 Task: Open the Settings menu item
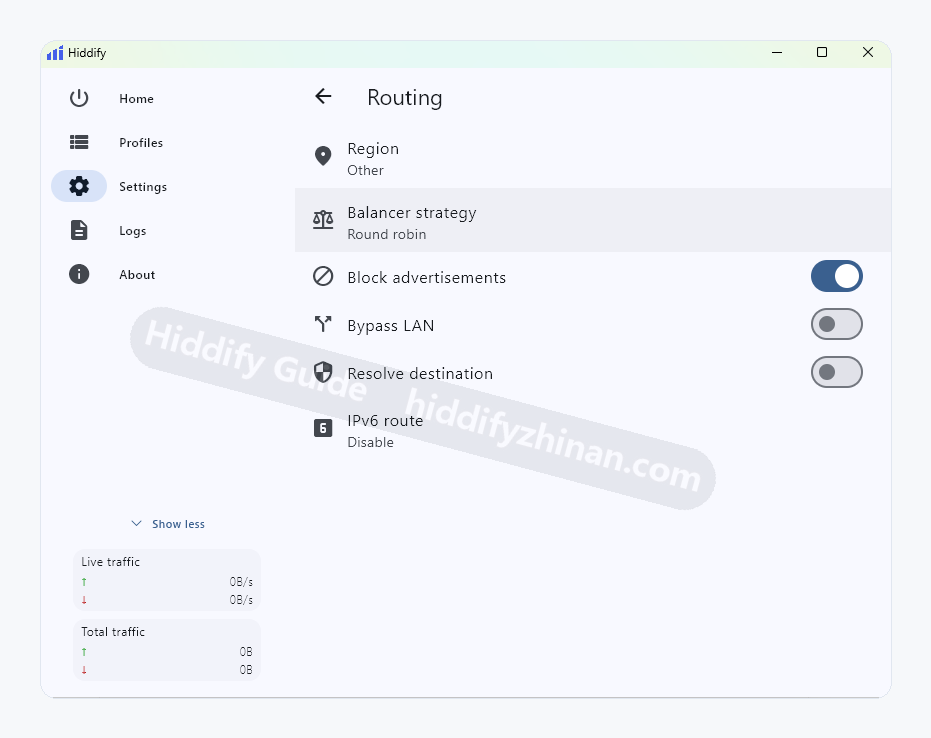(142, 186)
